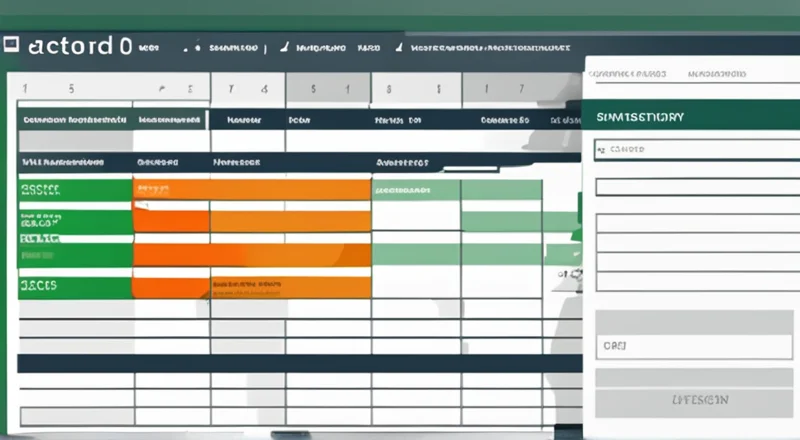Click the pale green cell right of the top orange bar
800x440 pixels.
click(x=415, y=189)
